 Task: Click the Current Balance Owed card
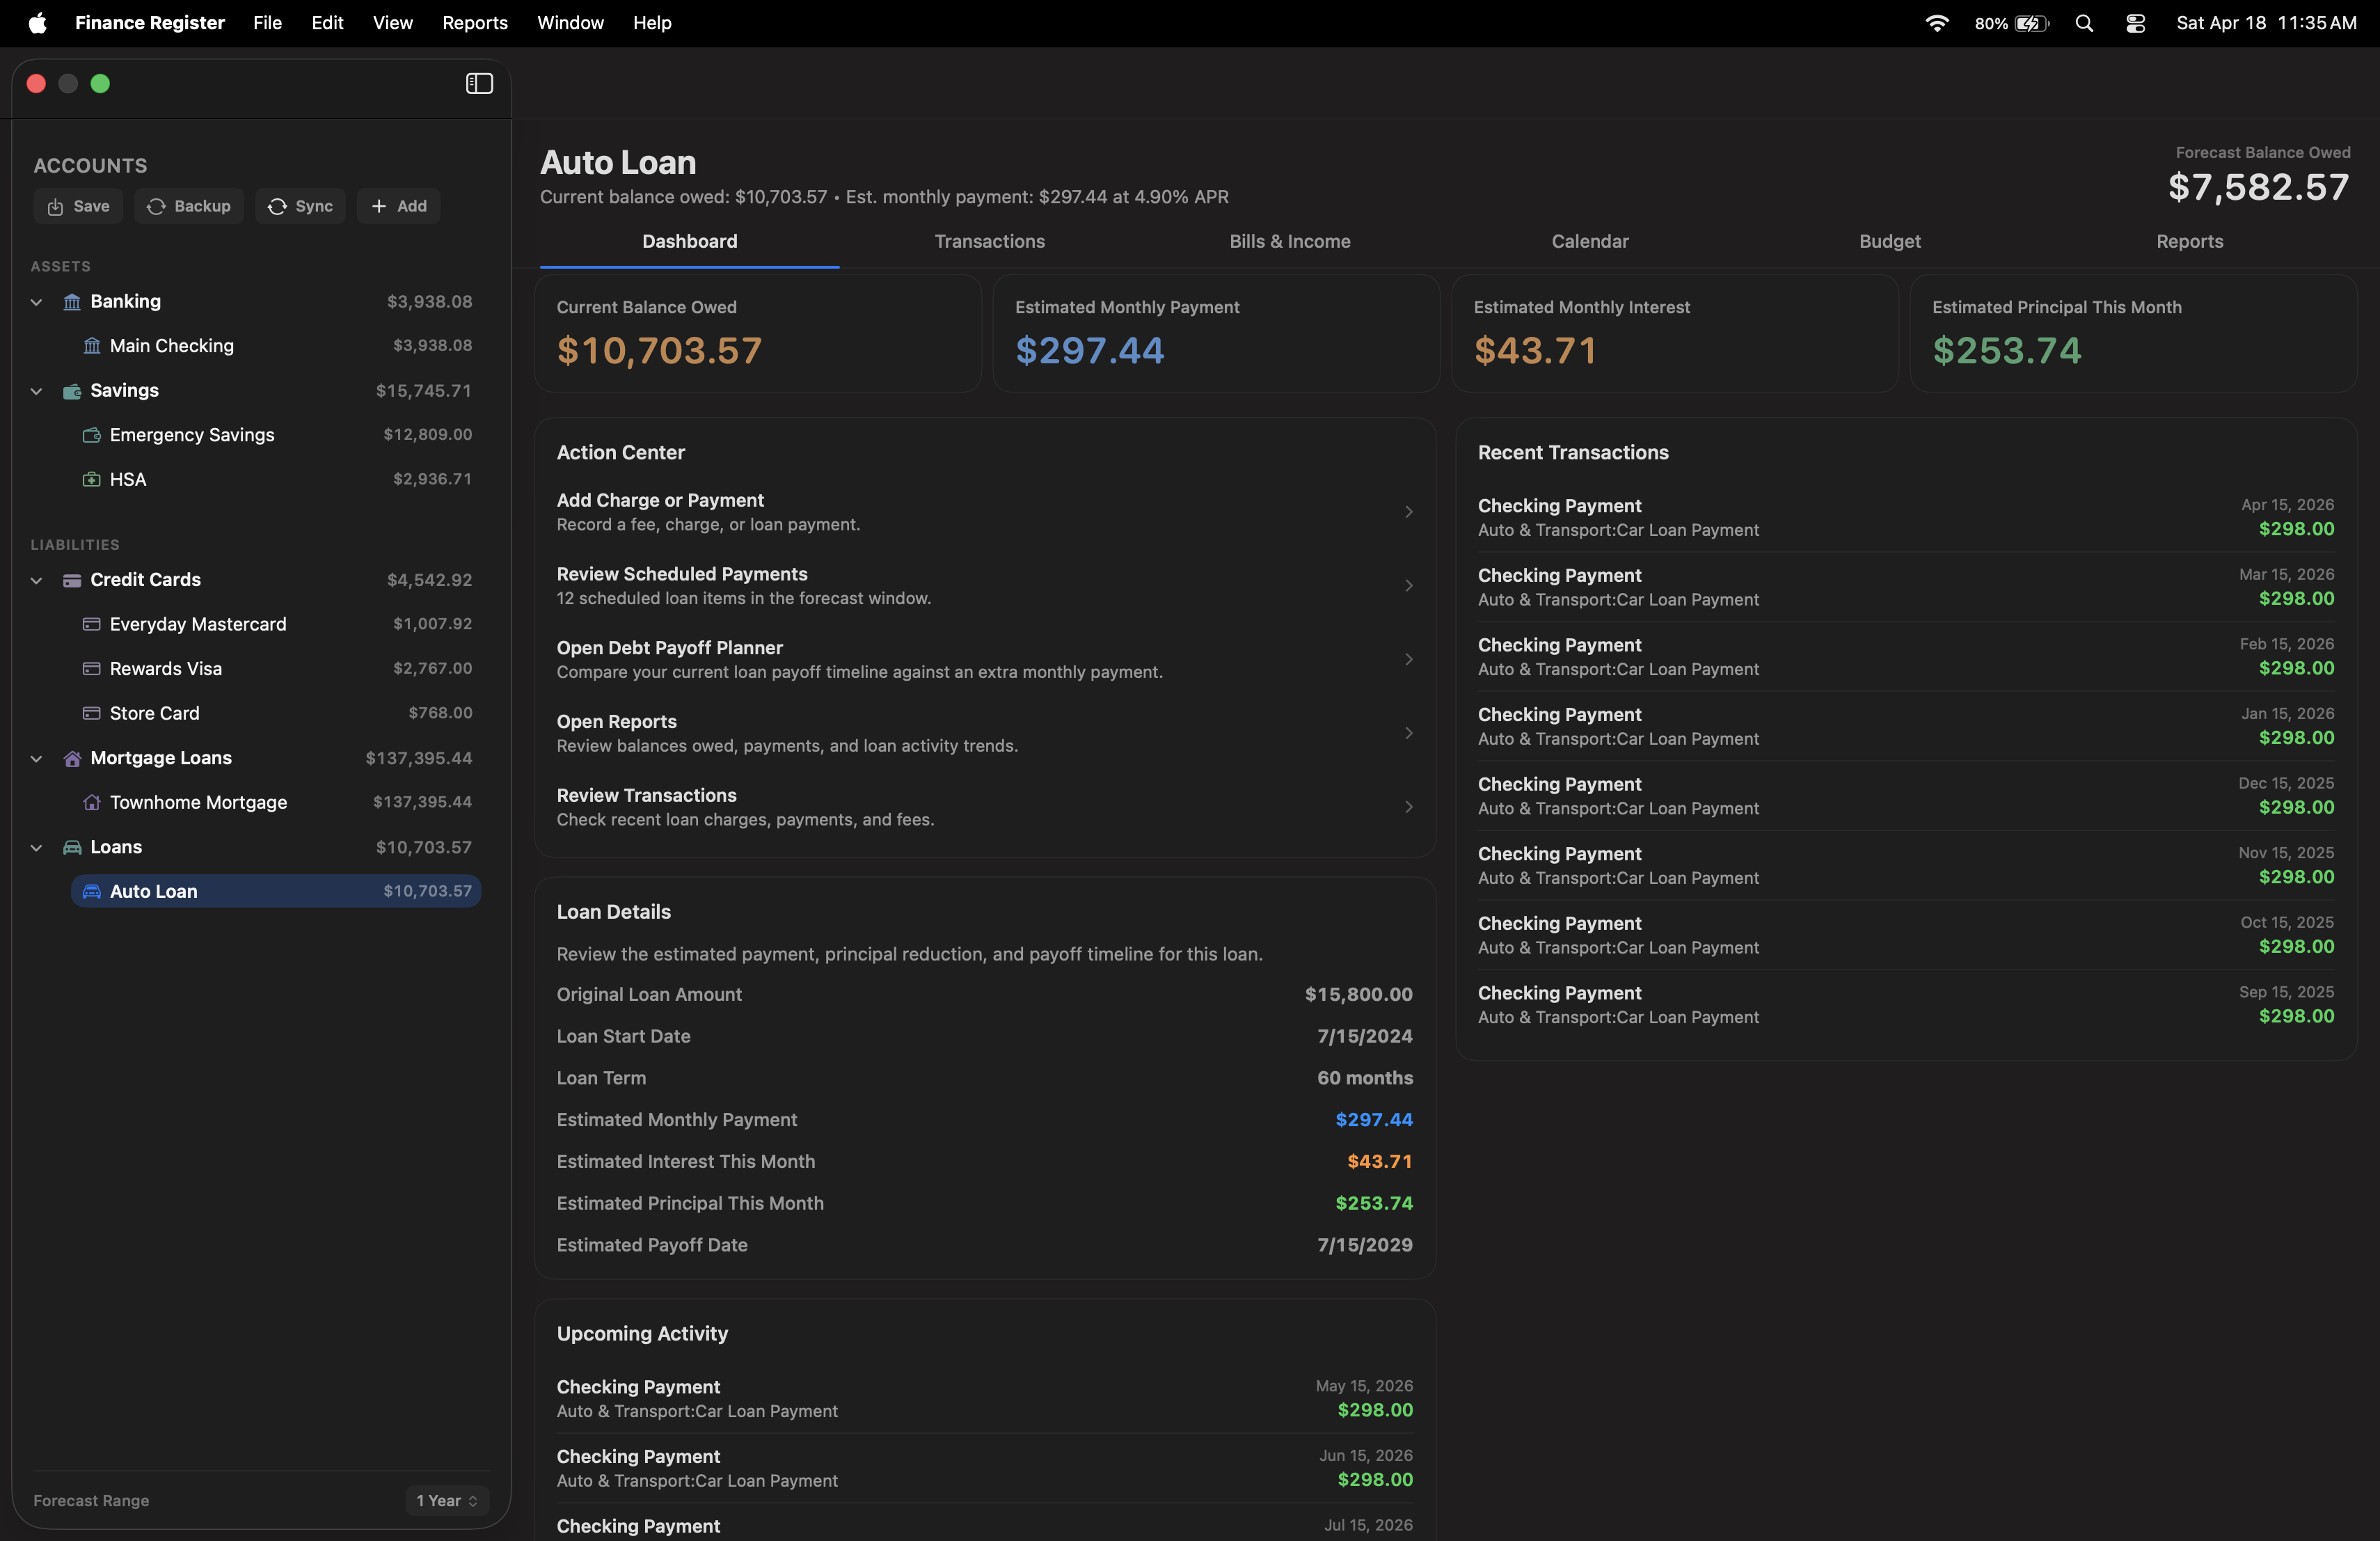[758, 334]
